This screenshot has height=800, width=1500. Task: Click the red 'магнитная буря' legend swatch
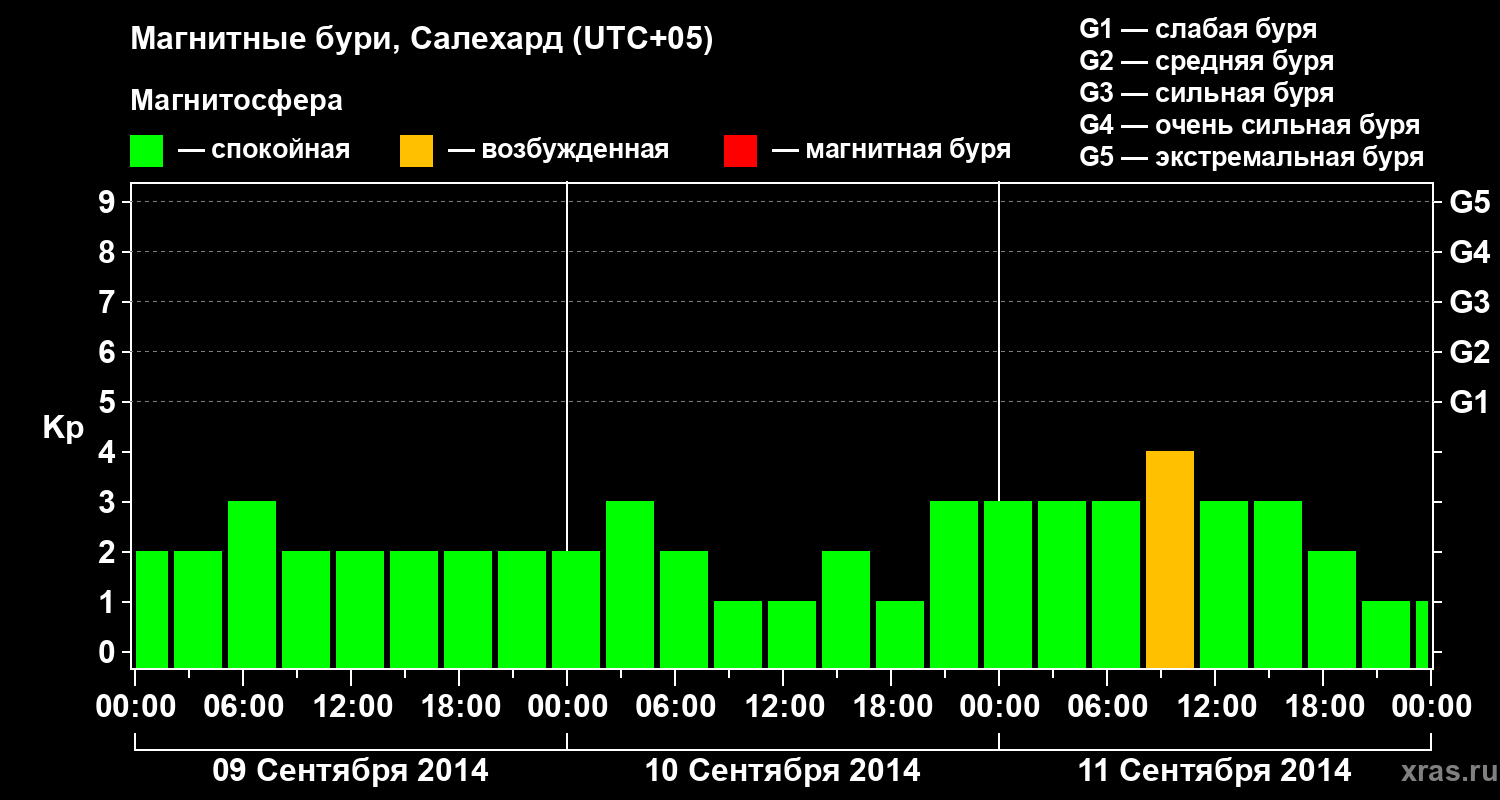(x=740, y=151)
